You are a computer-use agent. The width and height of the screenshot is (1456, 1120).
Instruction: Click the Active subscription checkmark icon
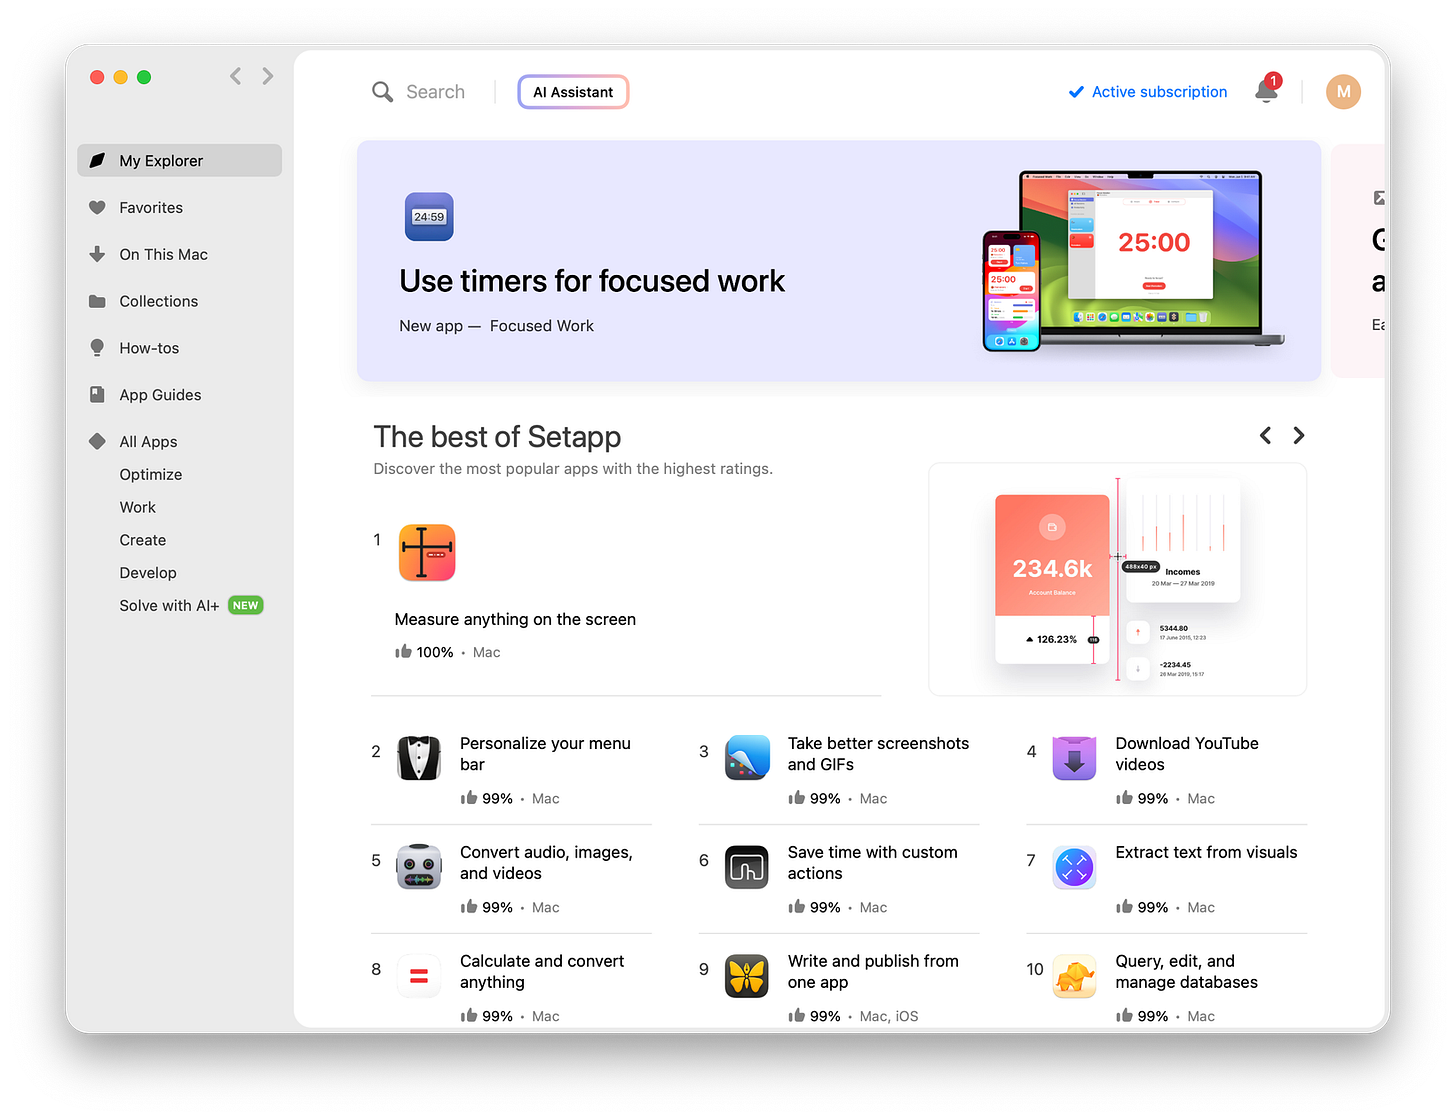[x=1076, y=92]
